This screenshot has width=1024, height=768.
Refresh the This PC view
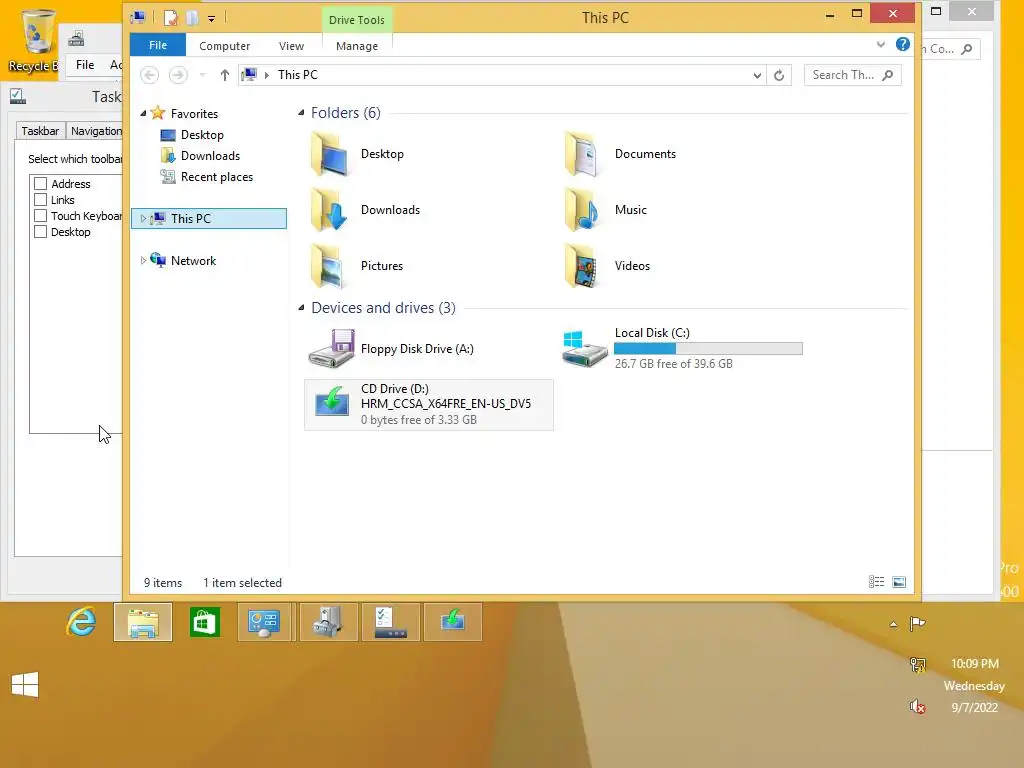click(779, 75)
